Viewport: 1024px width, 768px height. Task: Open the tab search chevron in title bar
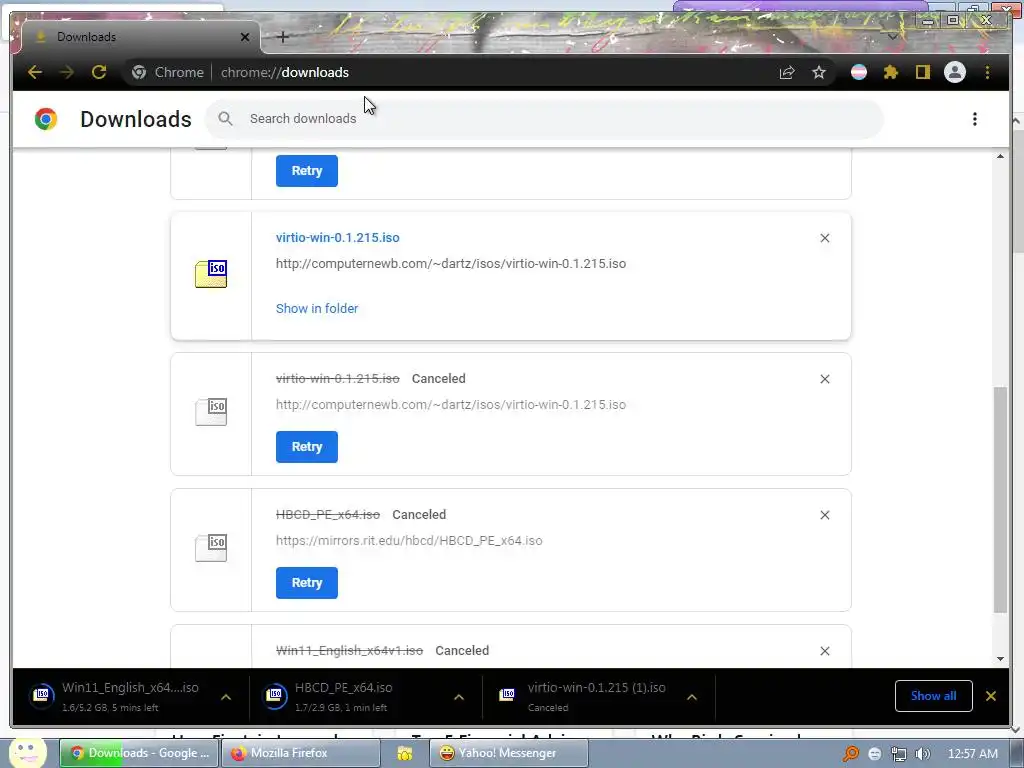[893, 37]
